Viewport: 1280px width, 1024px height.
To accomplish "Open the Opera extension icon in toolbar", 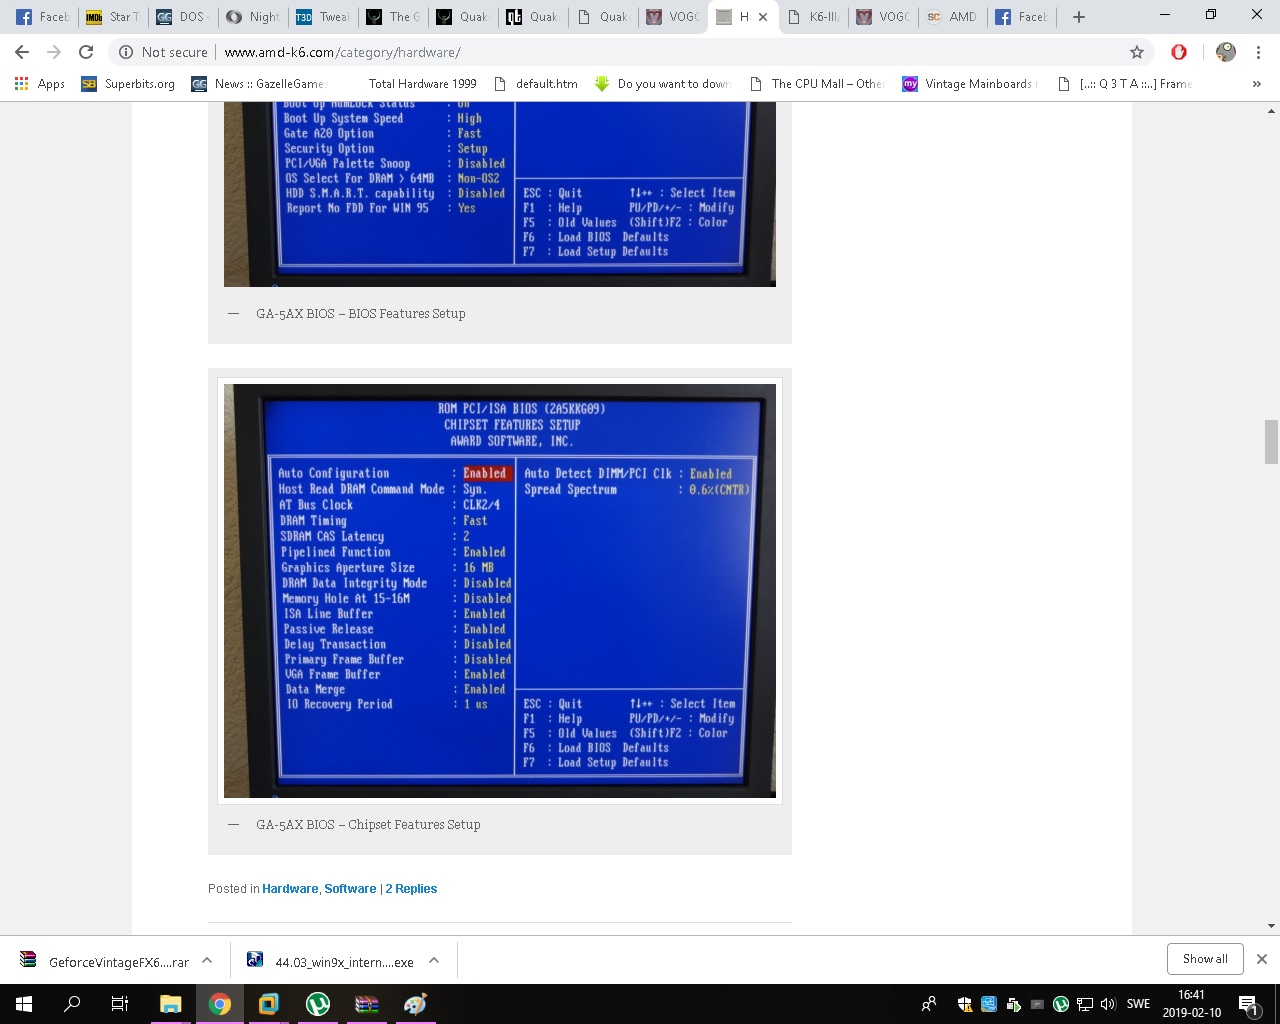I will point(1179,52).
